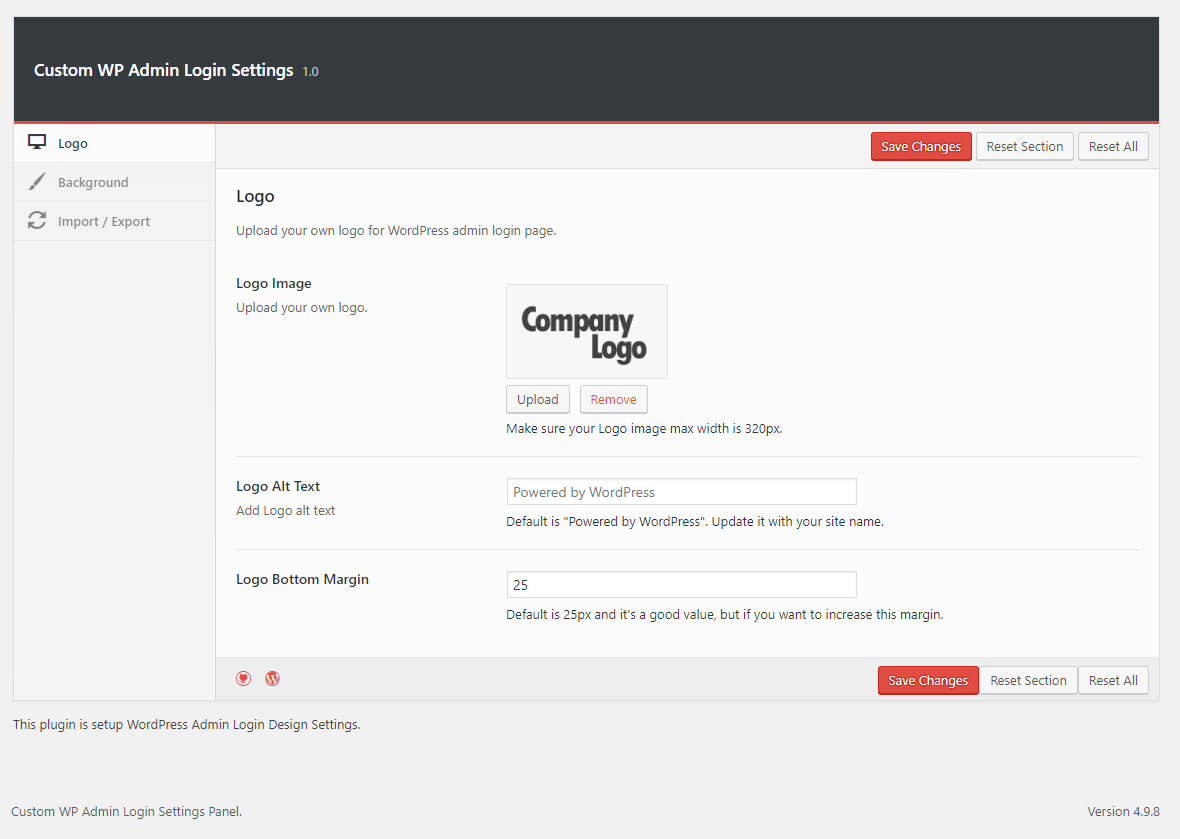
Task: Open the Import / Export tab
Action: (x=104, y=221)
